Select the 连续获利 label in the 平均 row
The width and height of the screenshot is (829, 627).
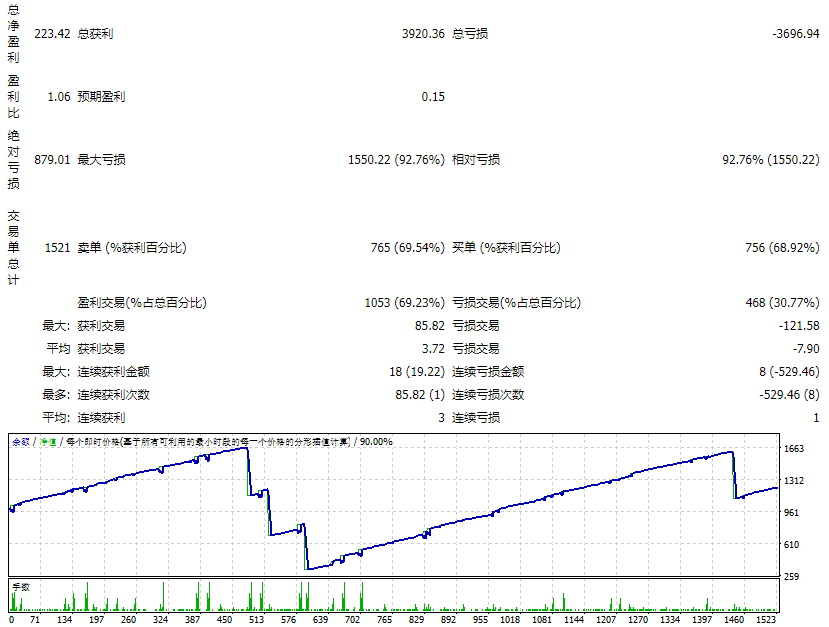(x=102, y=418)
